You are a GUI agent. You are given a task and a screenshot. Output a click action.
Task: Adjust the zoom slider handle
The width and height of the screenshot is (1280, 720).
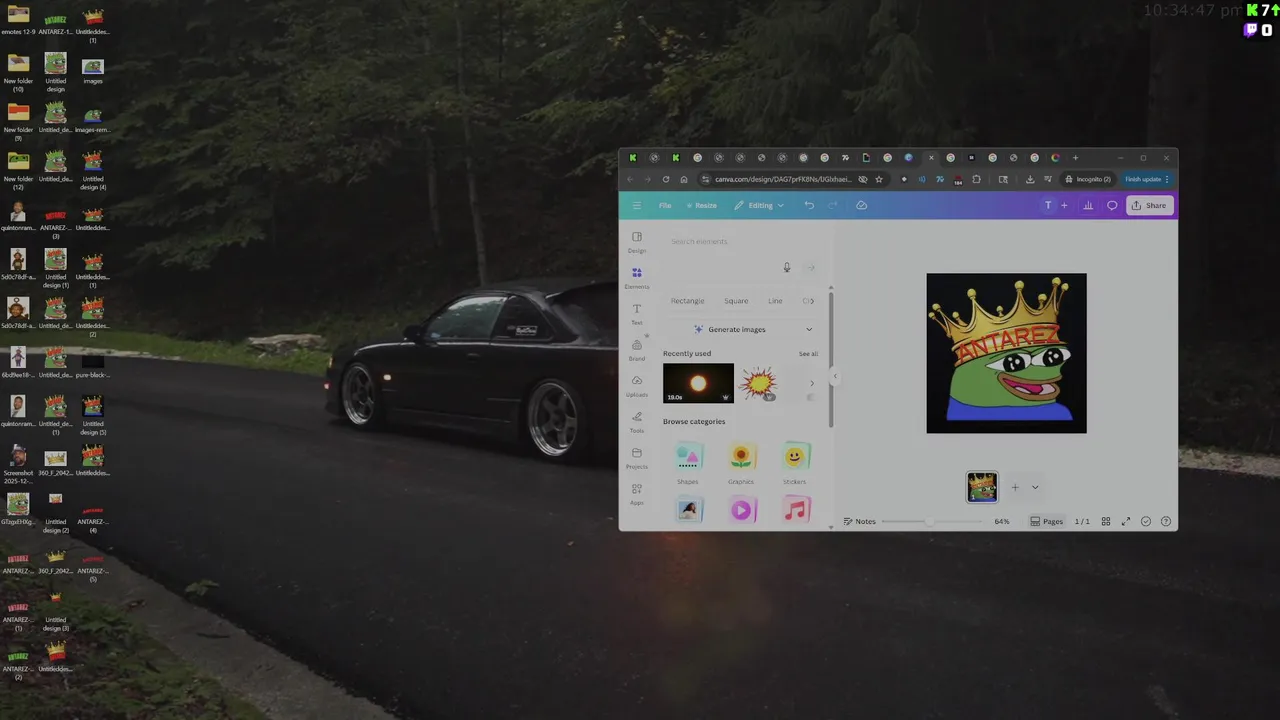(929, 521)
